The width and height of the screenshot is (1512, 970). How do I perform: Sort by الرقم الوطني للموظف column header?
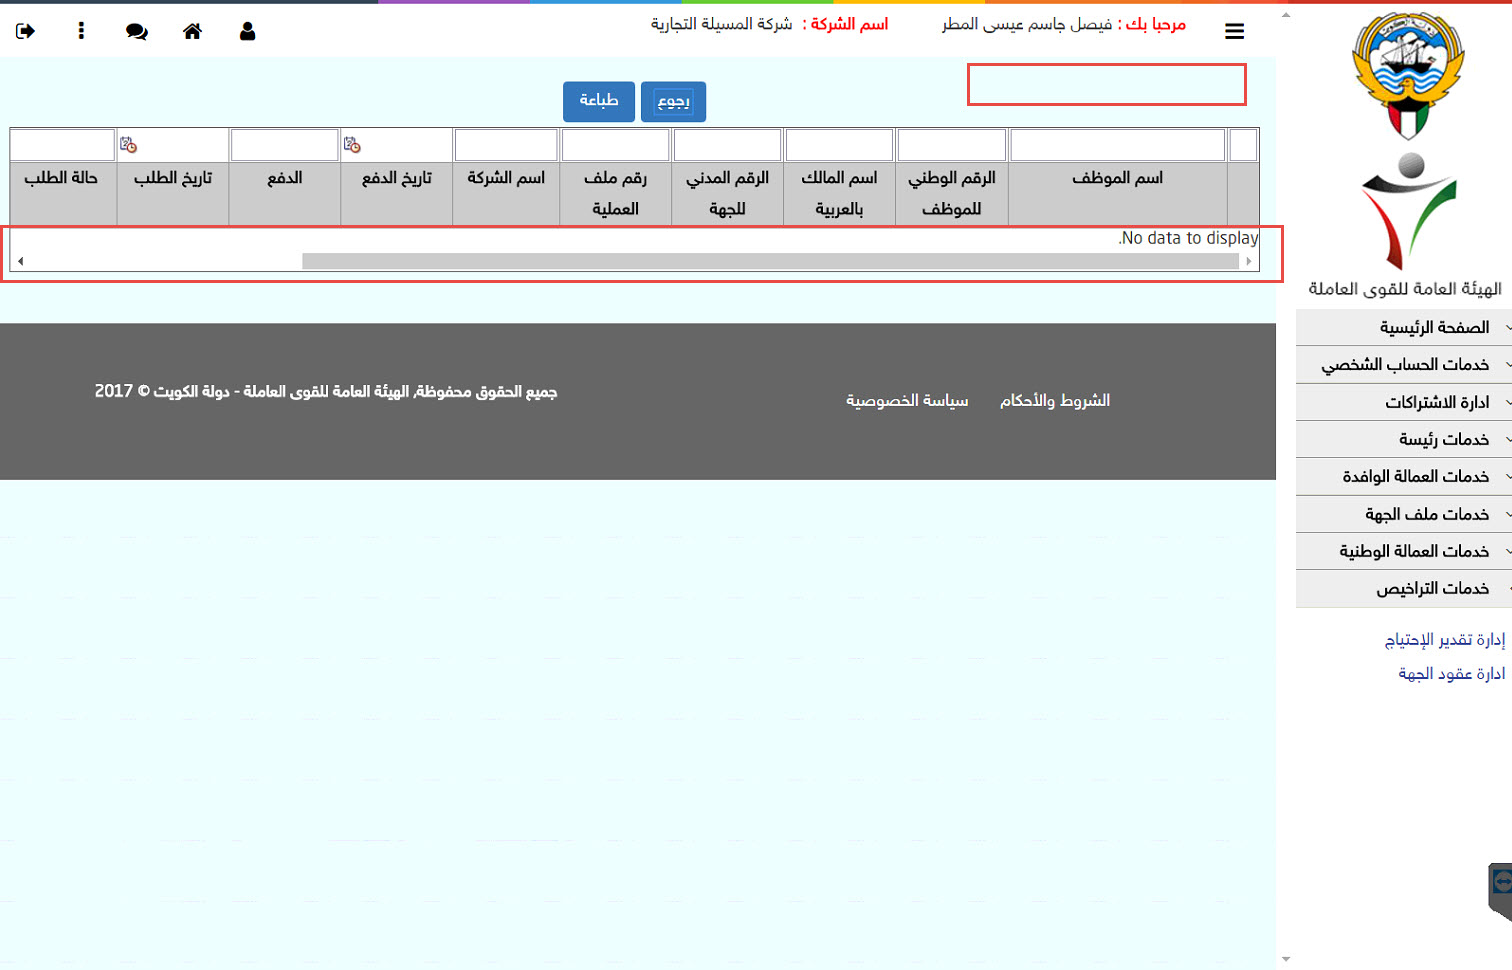[x=951, y=194]
